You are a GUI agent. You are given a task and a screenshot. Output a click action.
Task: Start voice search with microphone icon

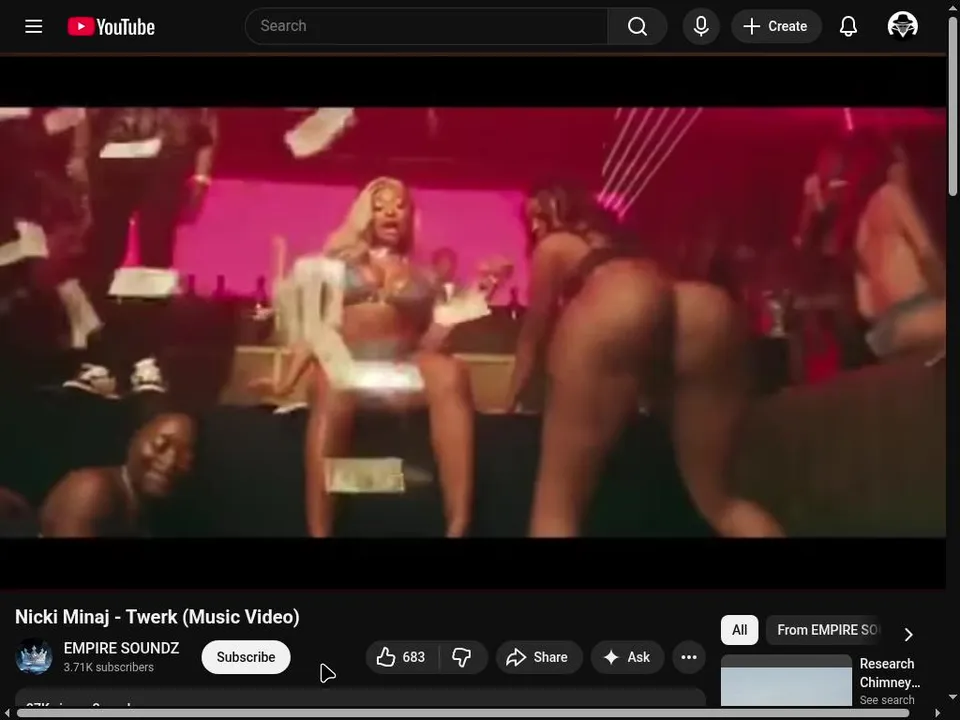[x=701, y=26]
